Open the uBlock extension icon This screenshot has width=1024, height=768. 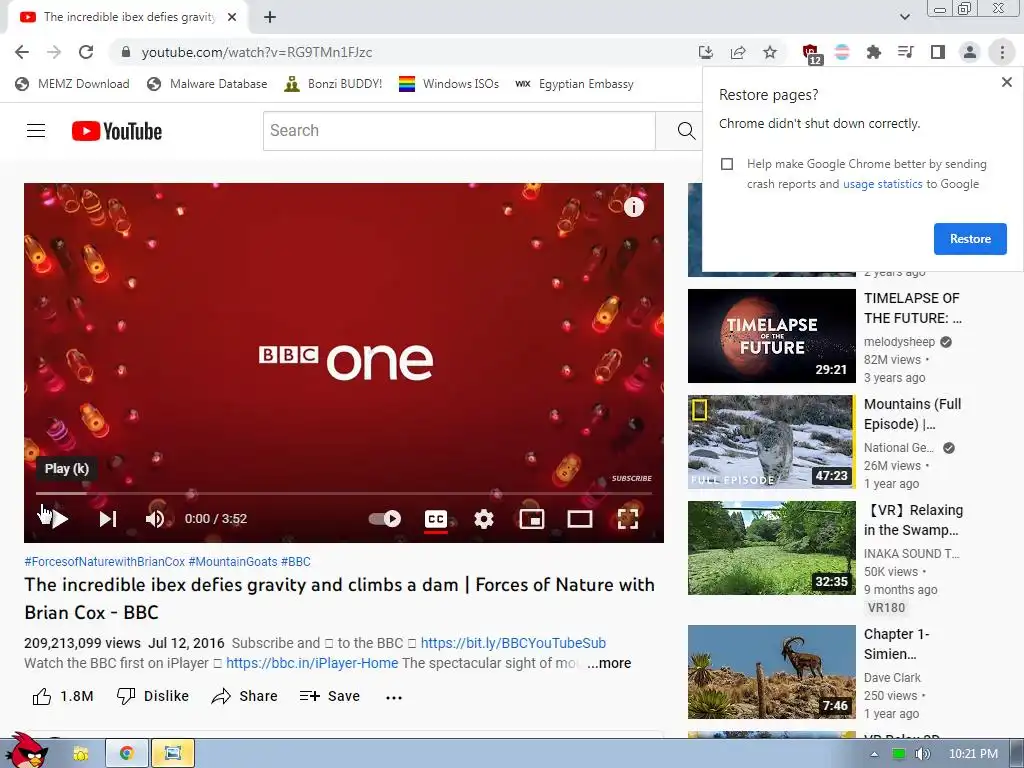(x=810, y=53)
